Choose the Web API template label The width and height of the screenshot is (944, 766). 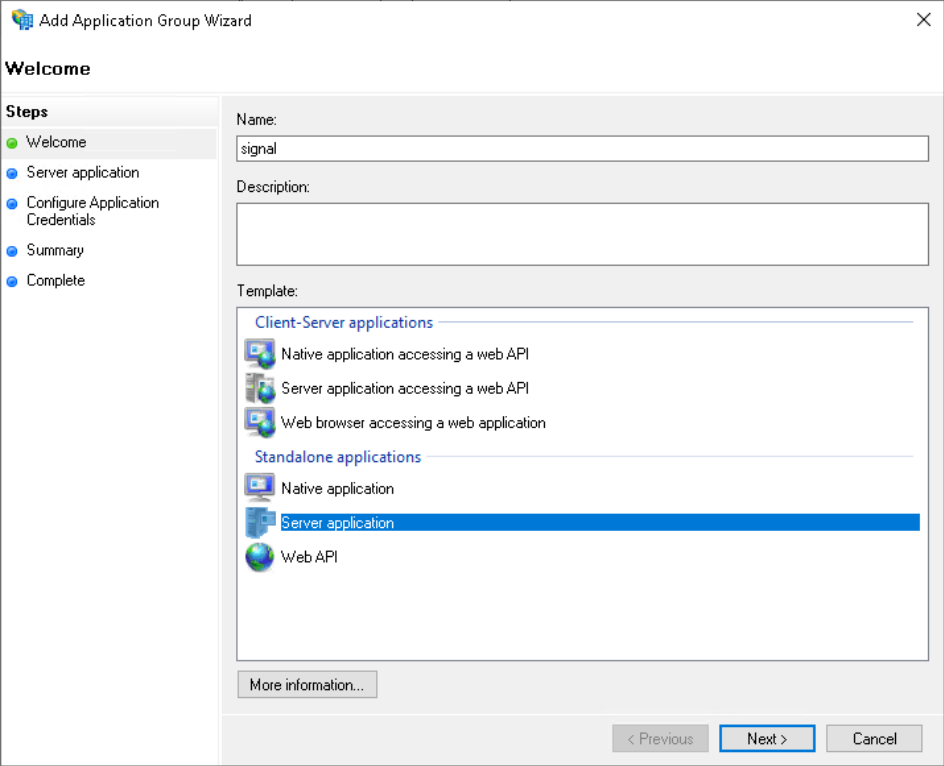tap(309, 557)
